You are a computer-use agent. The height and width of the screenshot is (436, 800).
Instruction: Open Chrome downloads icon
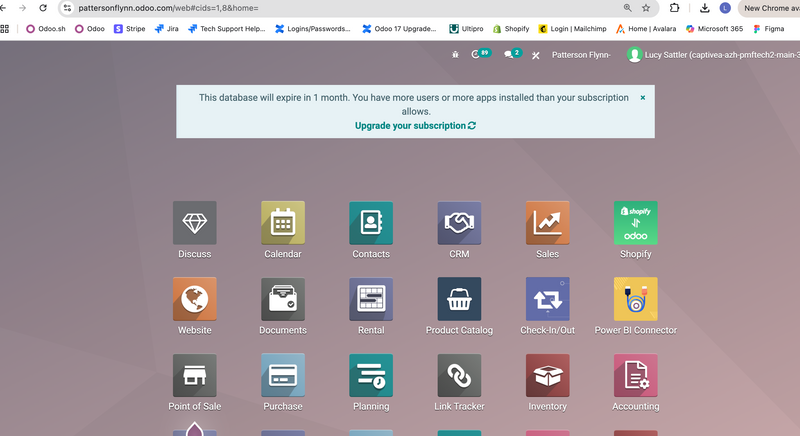pyautogui.click(x=705, y=8)
